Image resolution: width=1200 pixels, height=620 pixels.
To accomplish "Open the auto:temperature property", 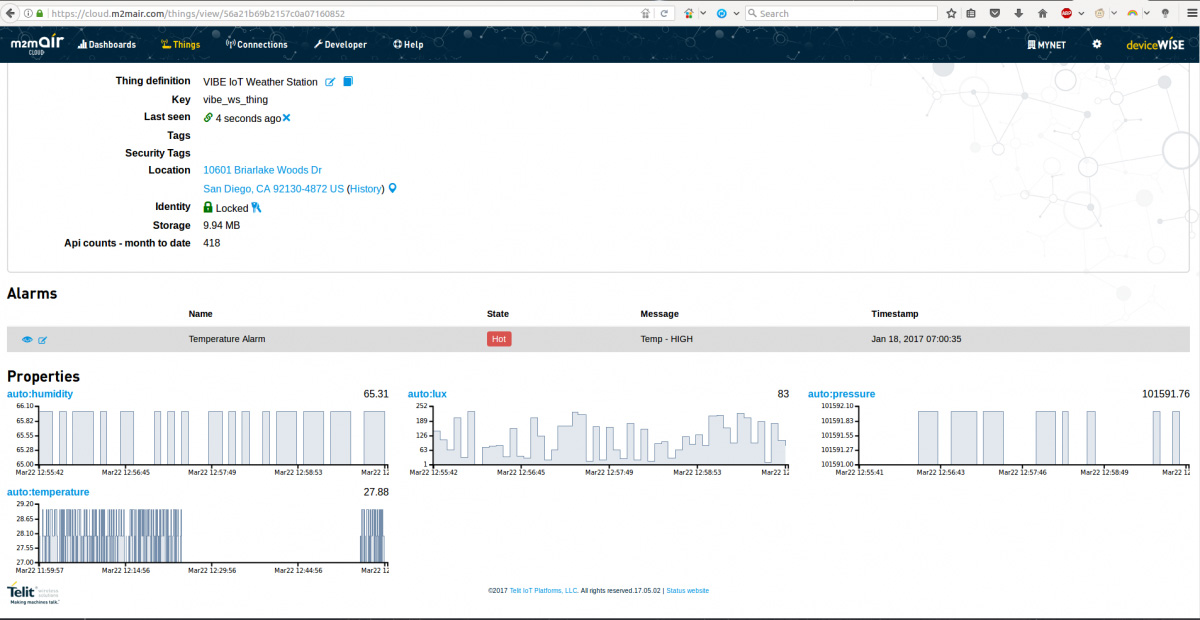I will [x=48, y=492].
